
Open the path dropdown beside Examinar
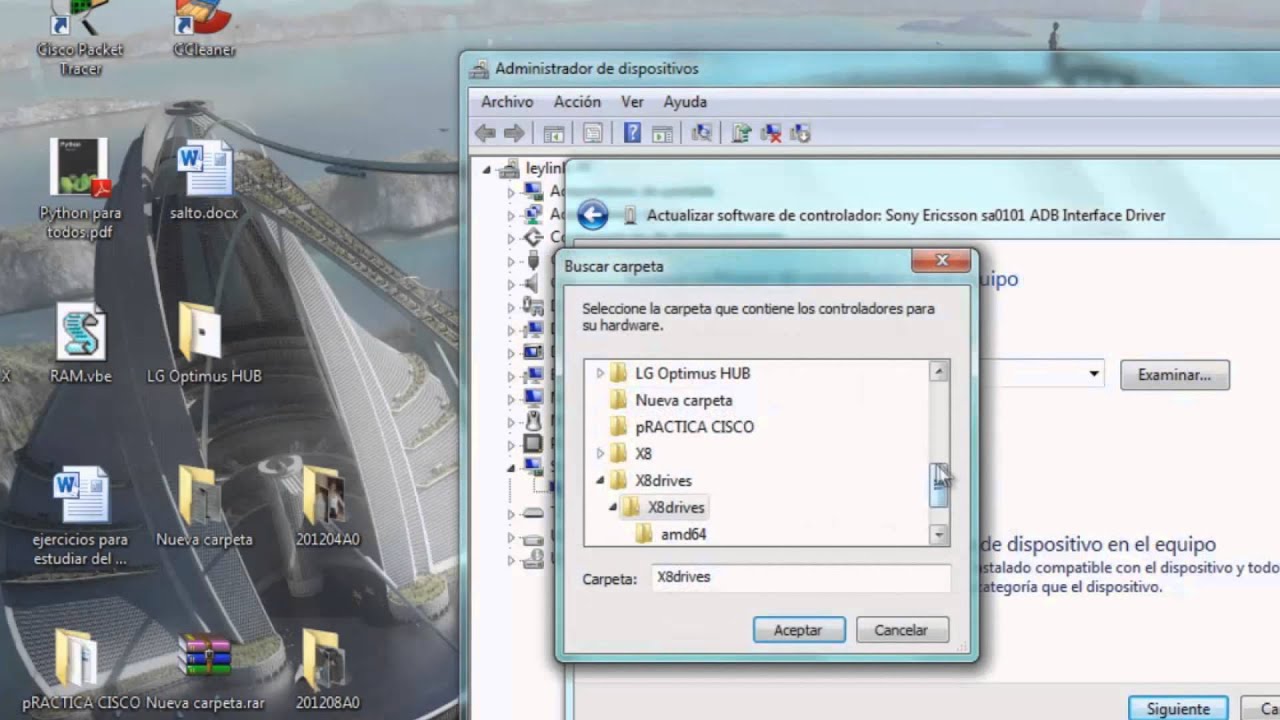click(x=1094, y=375)
